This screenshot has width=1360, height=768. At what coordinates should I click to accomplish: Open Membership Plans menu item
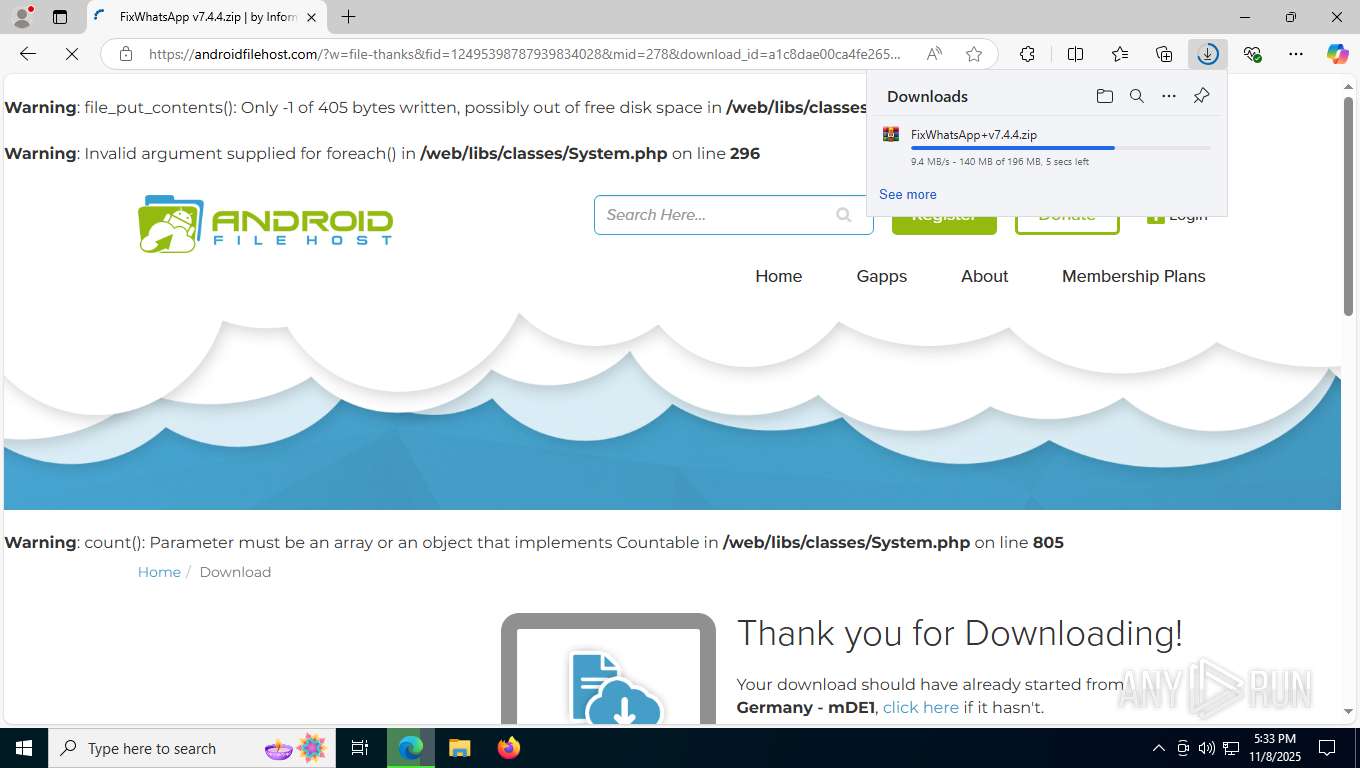pos(1133,276)
